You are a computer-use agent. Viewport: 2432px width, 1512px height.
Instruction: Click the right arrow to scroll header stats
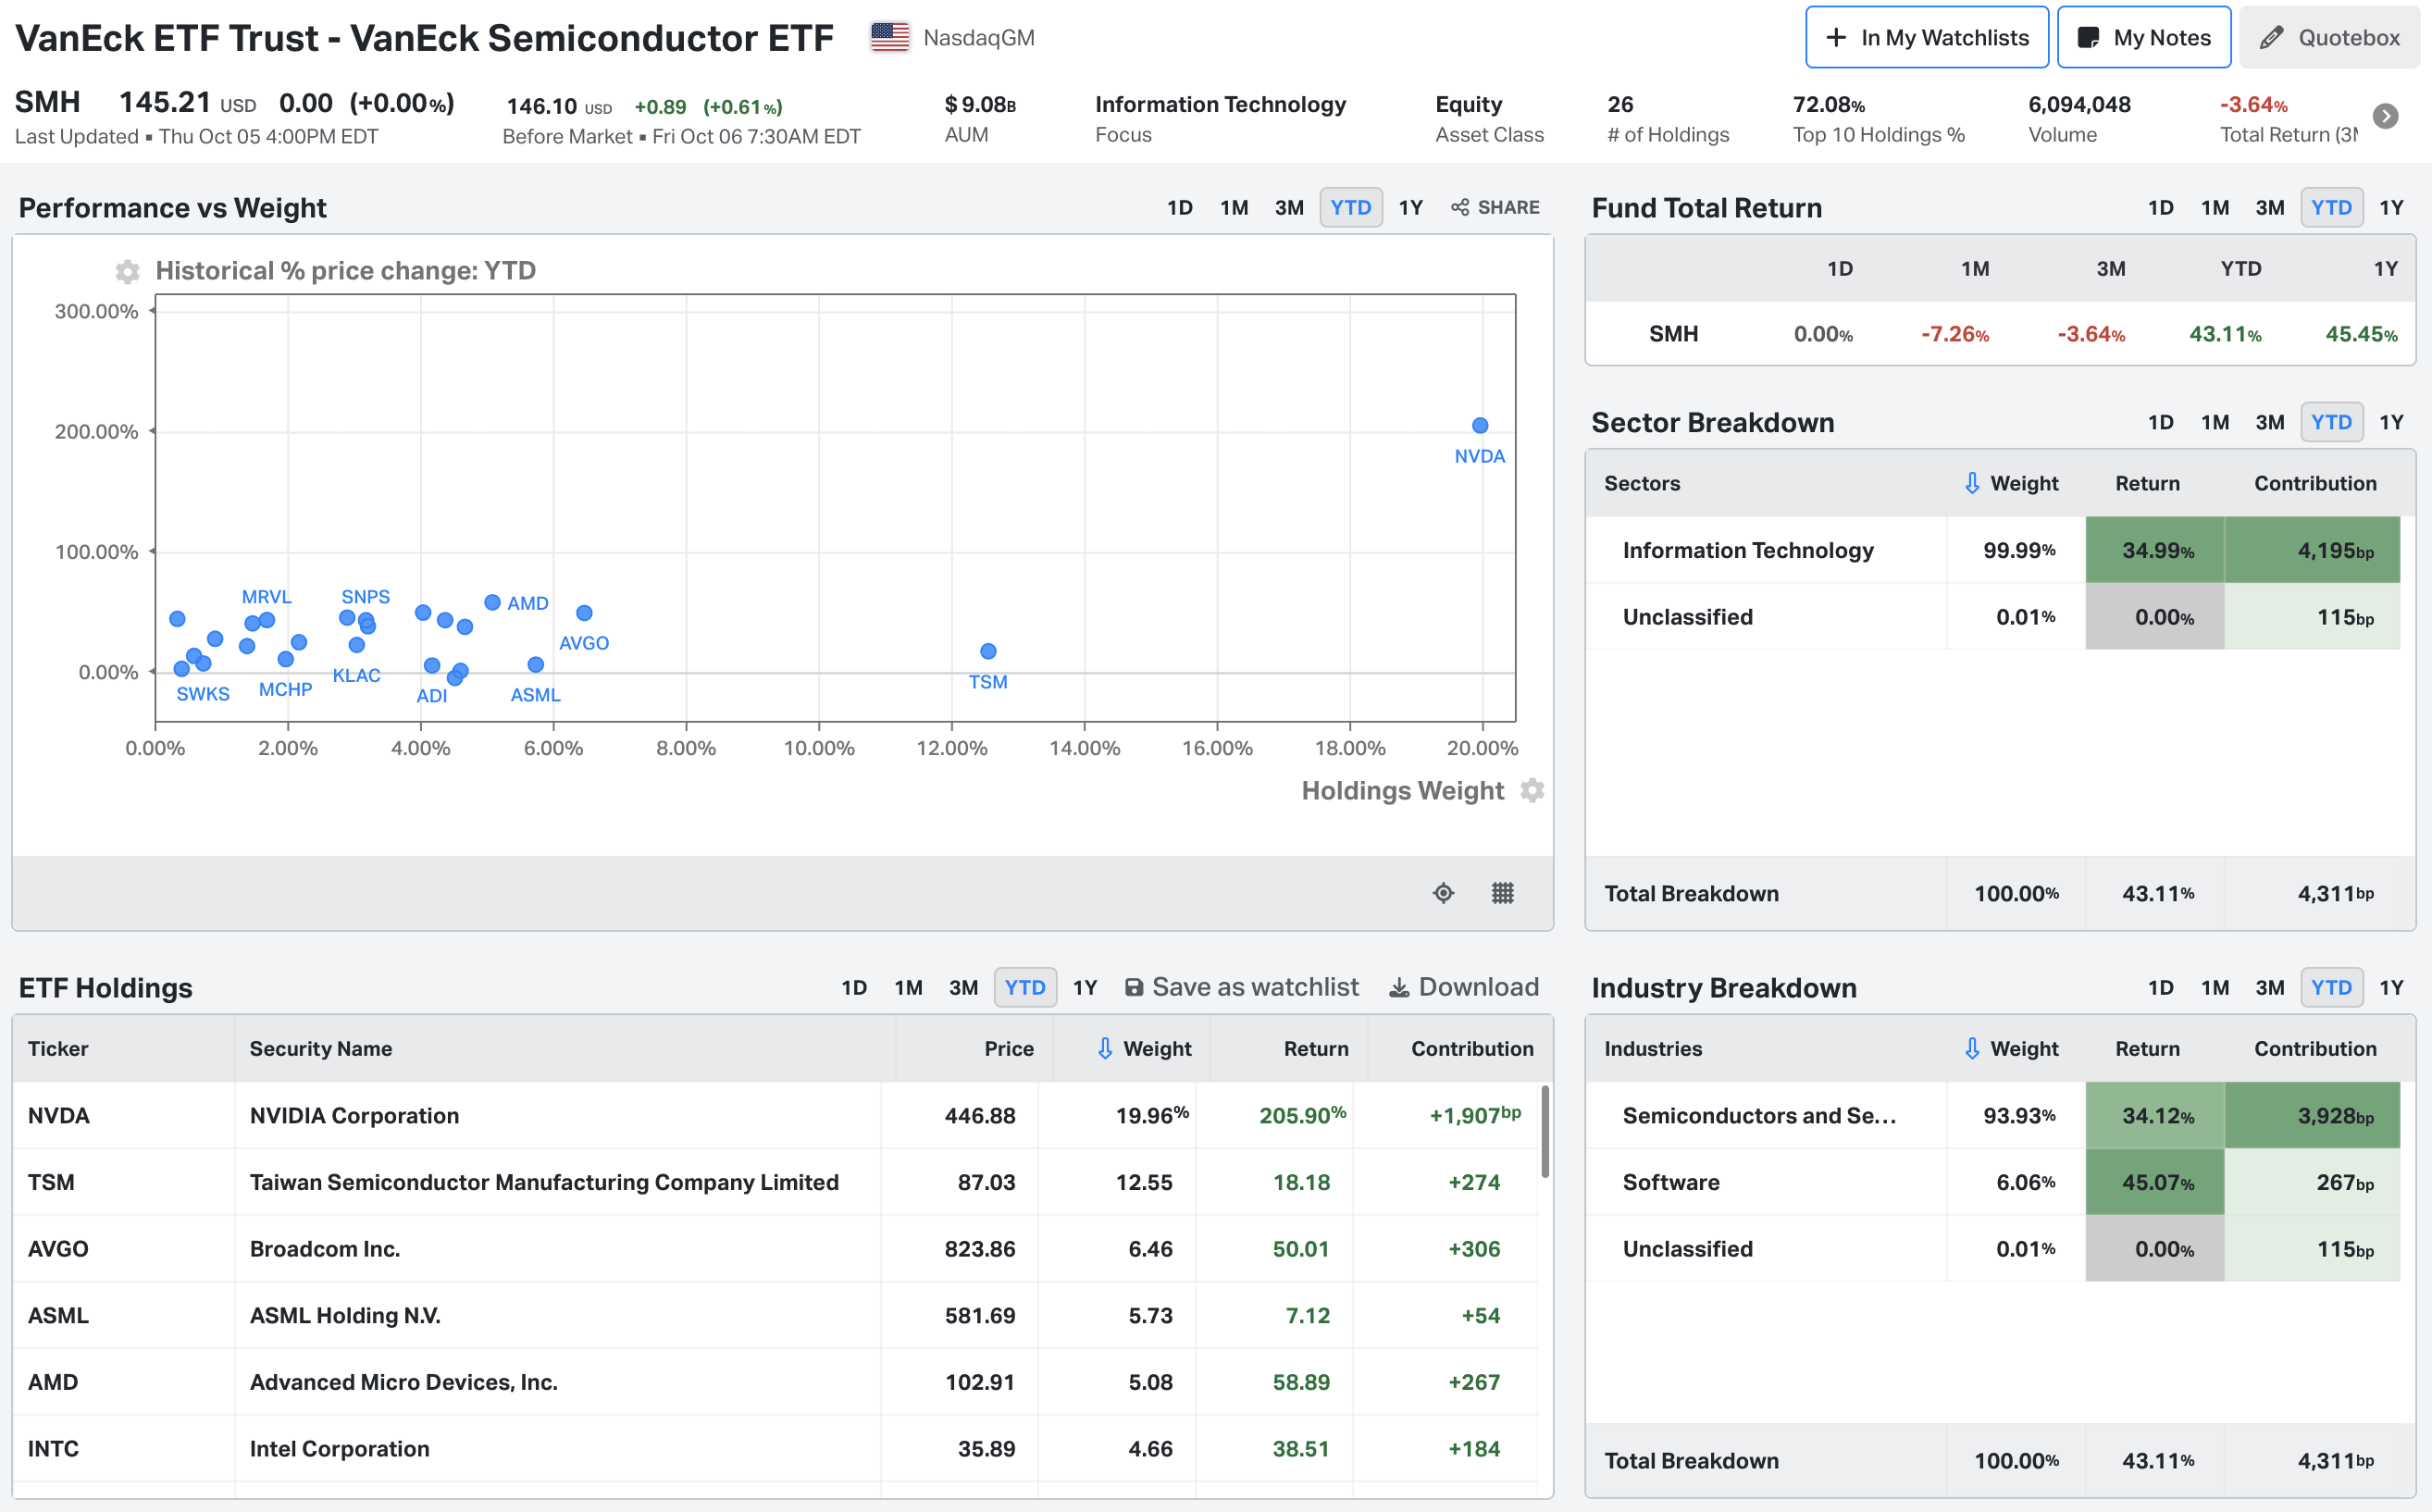(x=2385, y=116)
